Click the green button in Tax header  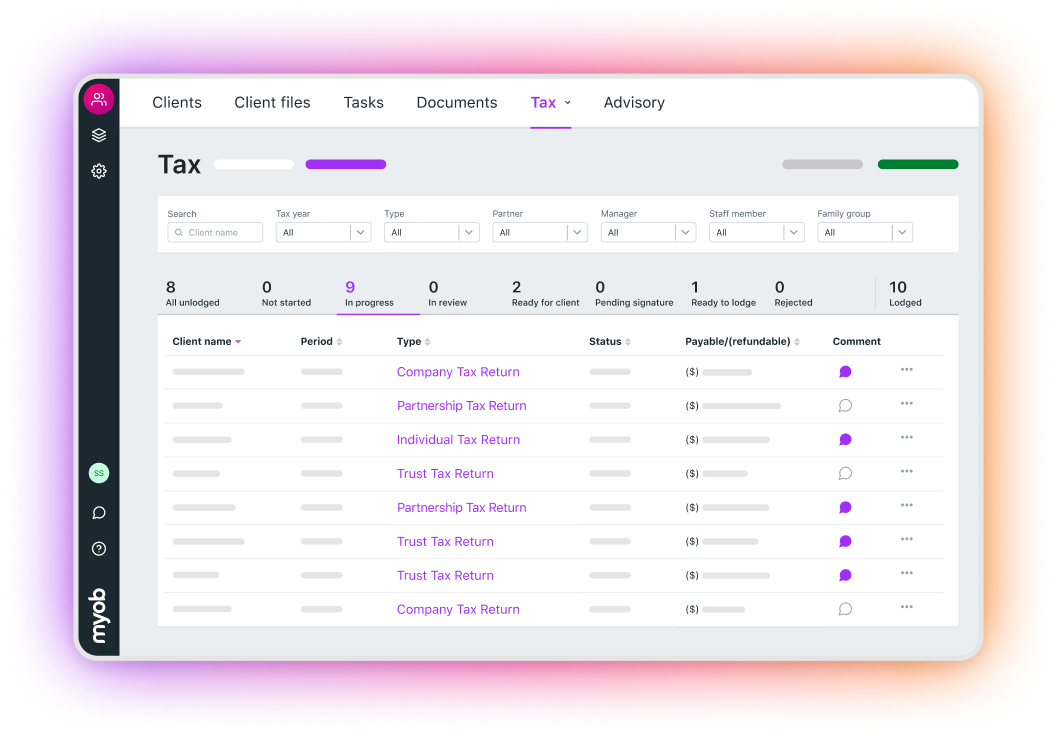tap(918, 164)
